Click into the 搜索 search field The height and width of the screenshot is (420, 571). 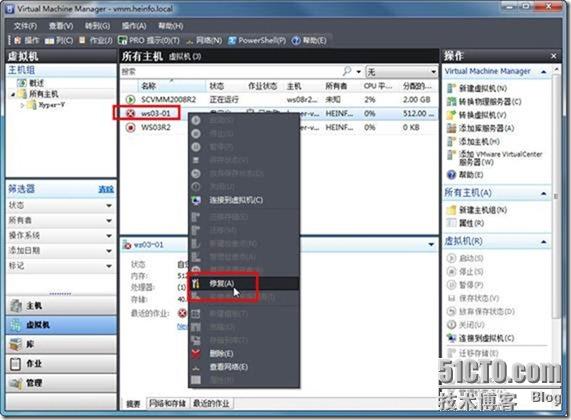(231, 71)
